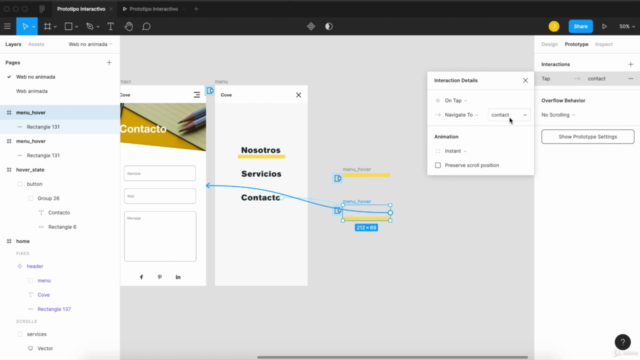Select the Comment tool
The height and width of the screenshot is (360, 640).
tap(146, 27)
